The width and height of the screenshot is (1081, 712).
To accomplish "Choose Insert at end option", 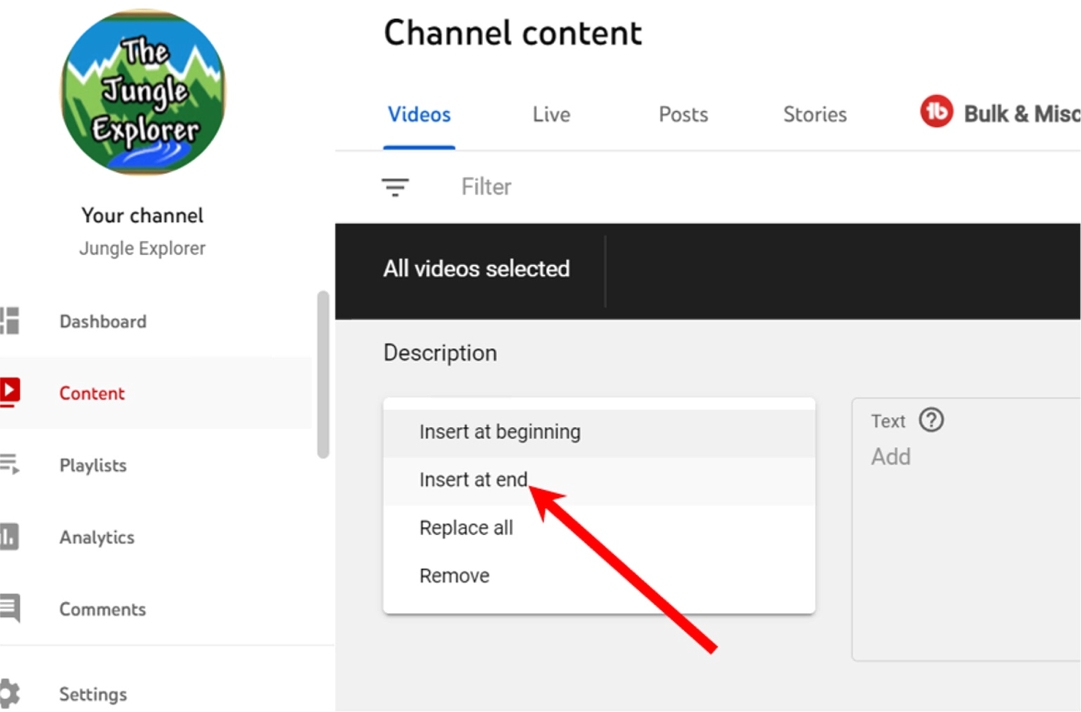I will [x=599, y=480].
